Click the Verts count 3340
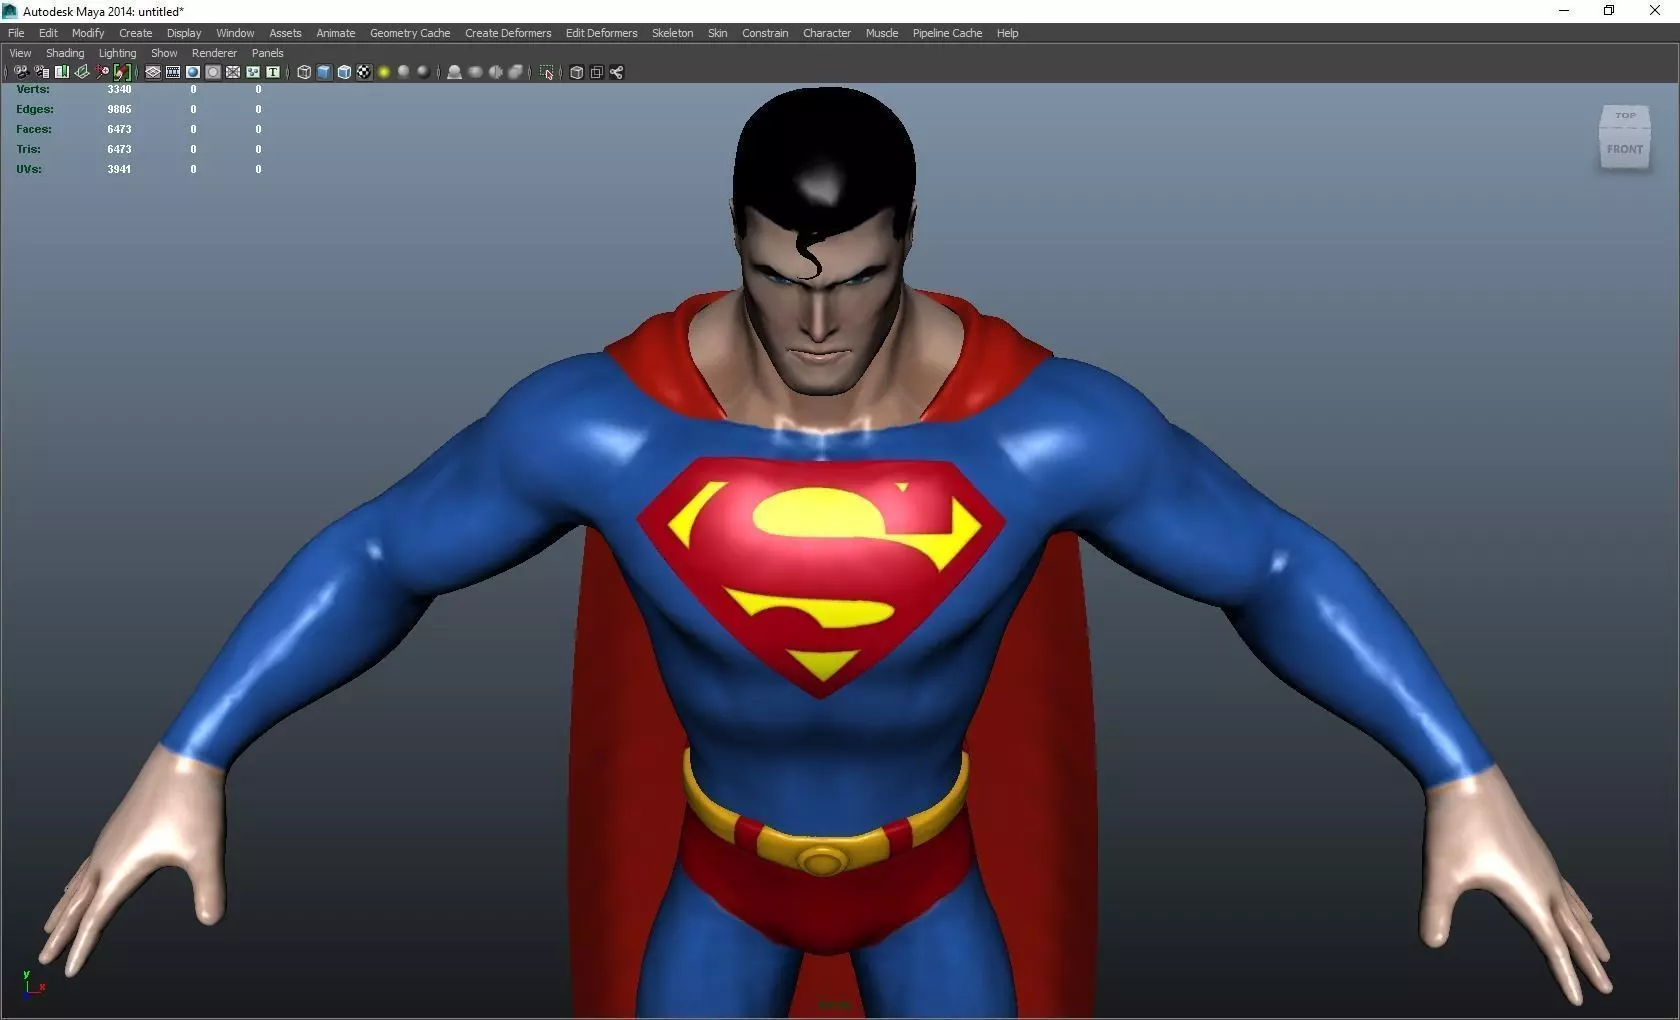 pos(119,89)
